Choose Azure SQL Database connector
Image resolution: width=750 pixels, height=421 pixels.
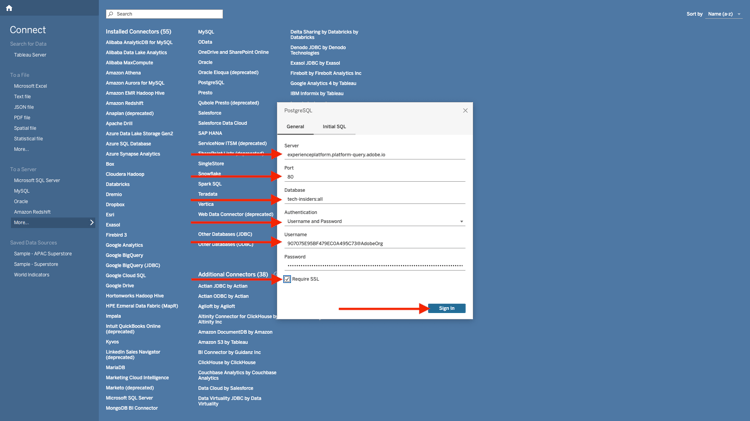pos(128,144)
